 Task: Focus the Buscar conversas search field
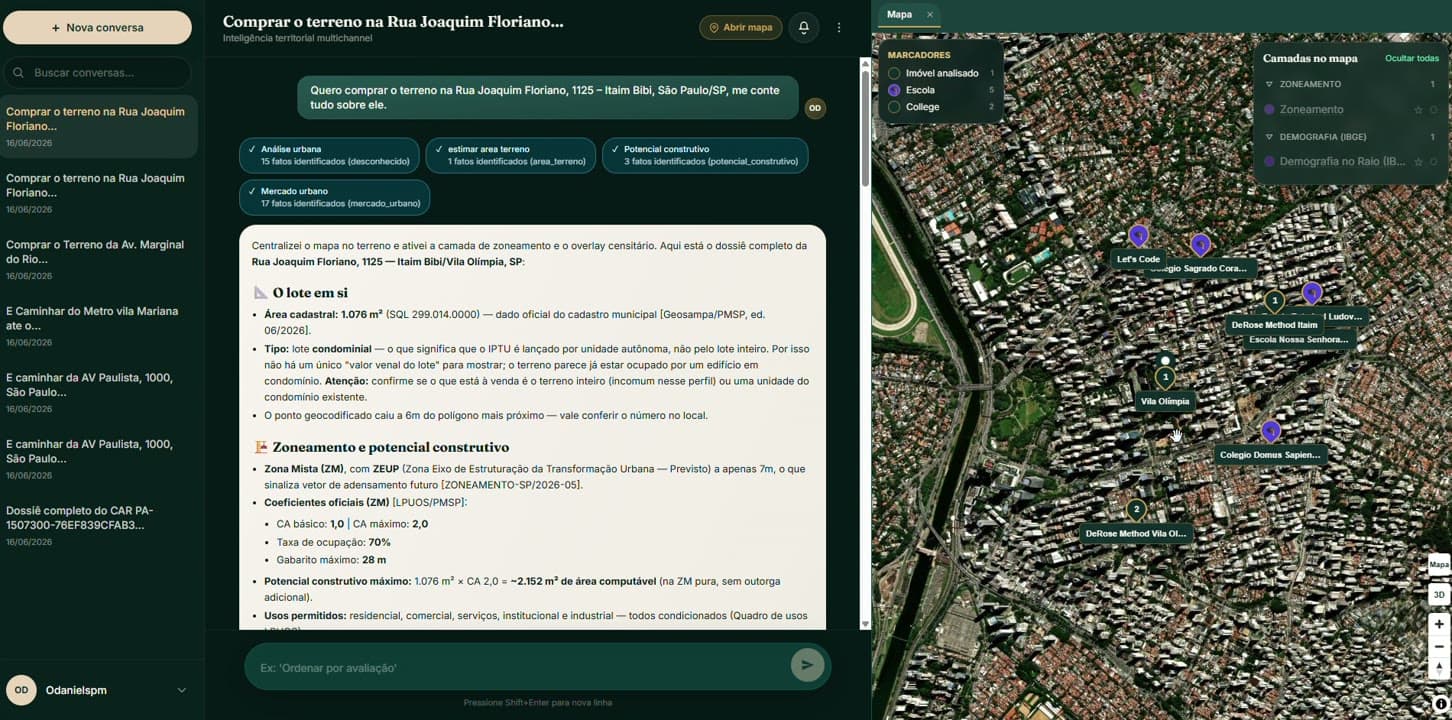(97, 73)
